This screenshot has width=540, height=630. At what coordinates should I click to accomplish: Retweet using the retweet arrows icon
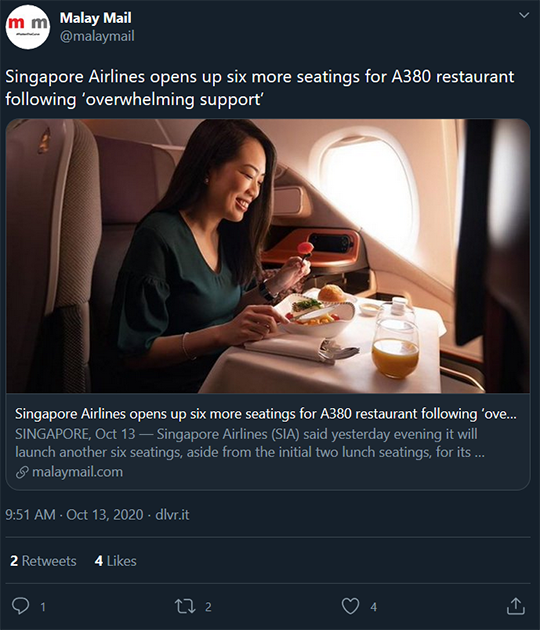pyautogui.click(x=185, y=606)
